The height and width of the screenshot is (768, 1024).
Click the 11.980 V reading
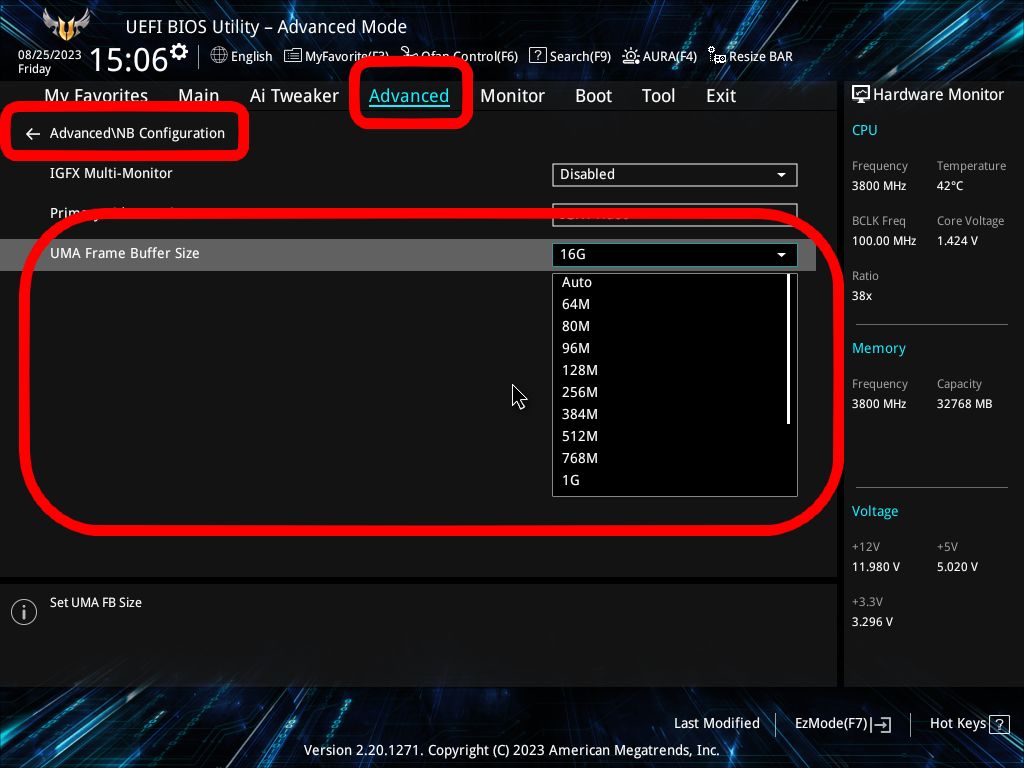click(x=876, y=567)
